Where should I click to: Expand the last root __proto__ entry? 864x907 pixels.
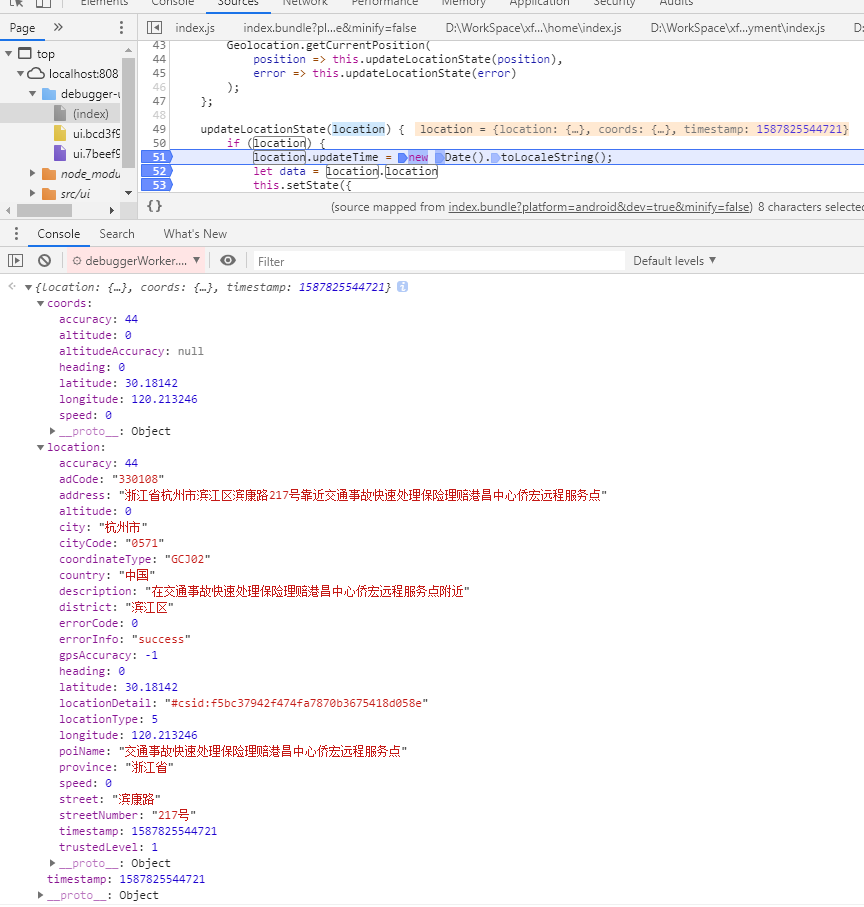click(x=40, y=895)
